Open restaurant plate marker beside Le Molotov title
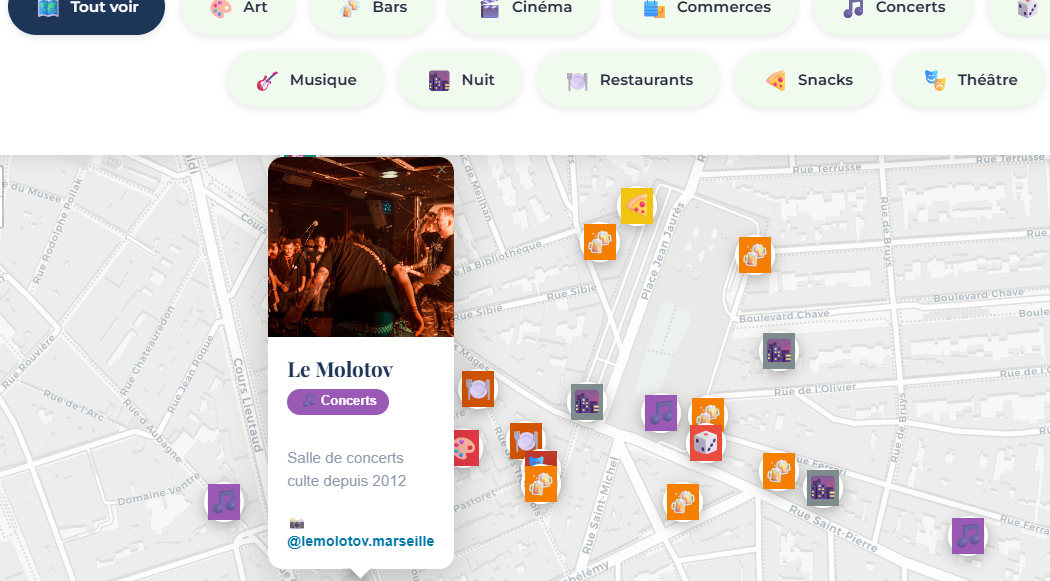The height and width of the screenshot is (581, 1050). (x=478, y=389)
